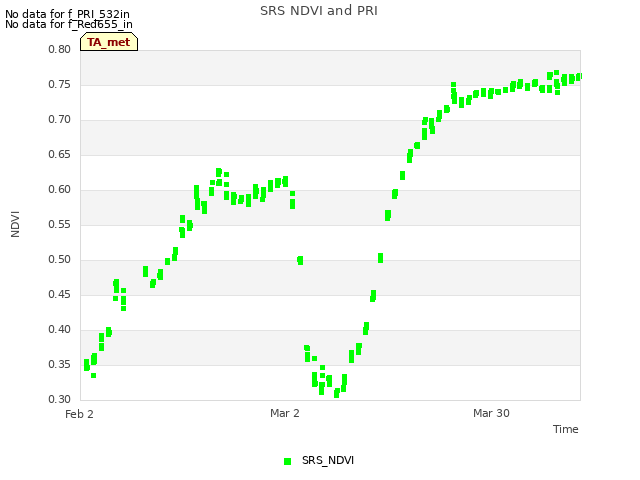Image resolution: width=640 pixels, height=480 pixels.
Task: Click the 'No data for f_PRI_532in' message
Action: (67, 14)
